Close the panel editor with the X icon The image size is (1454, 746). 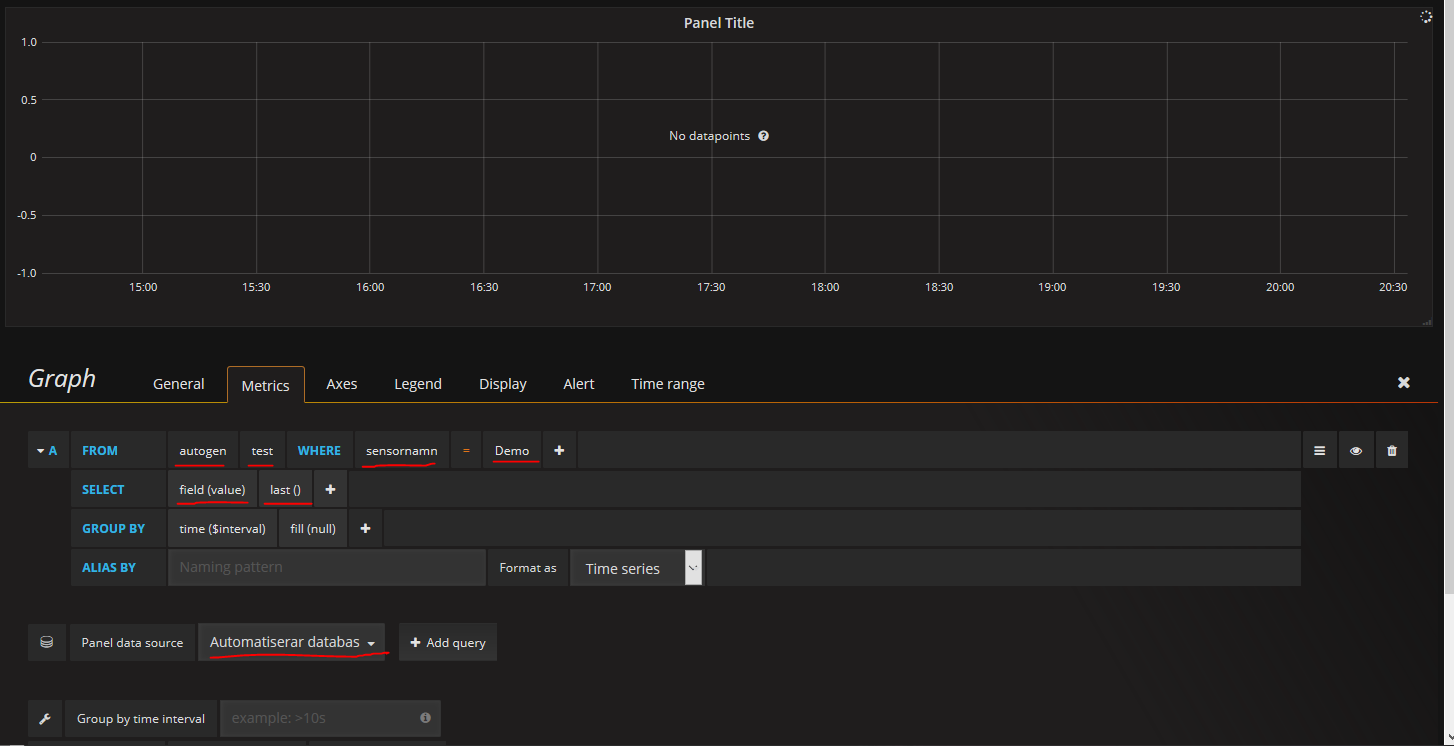(1404, 383)
